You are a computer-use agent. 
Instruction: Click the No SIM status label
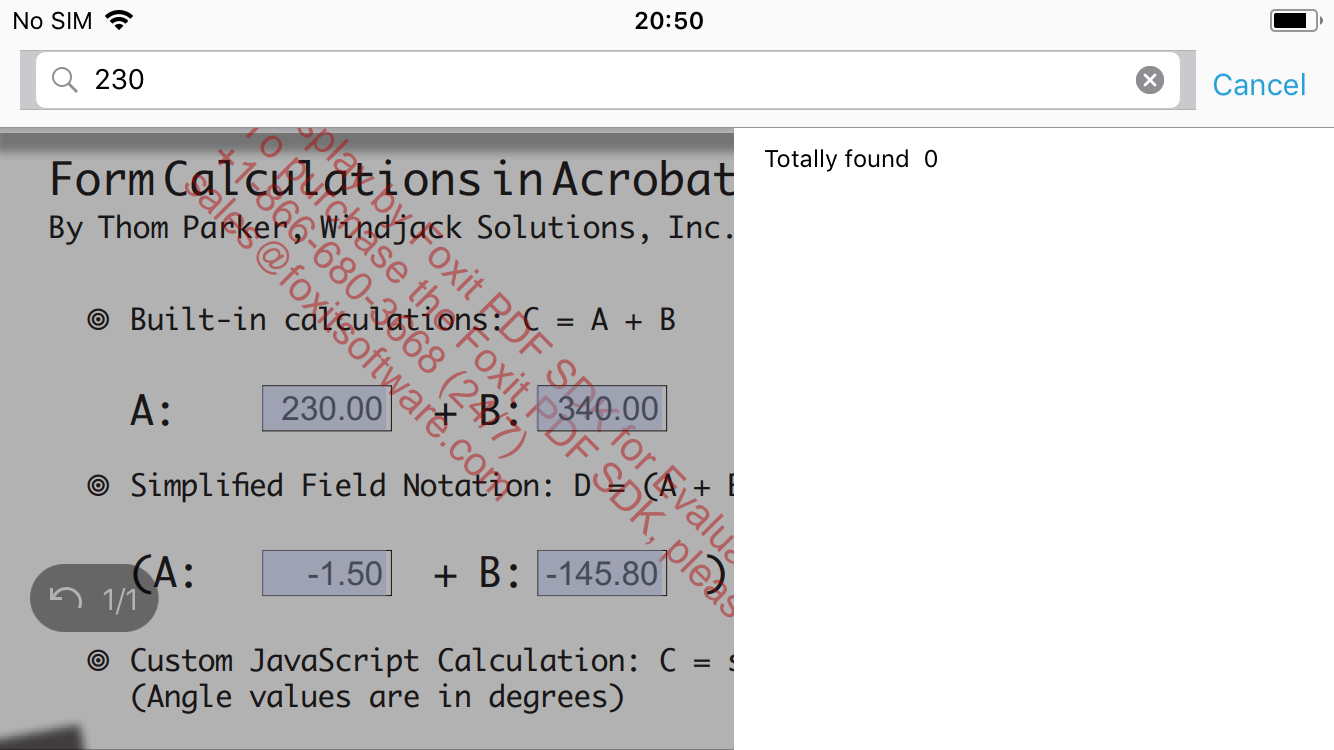[51, 19]
